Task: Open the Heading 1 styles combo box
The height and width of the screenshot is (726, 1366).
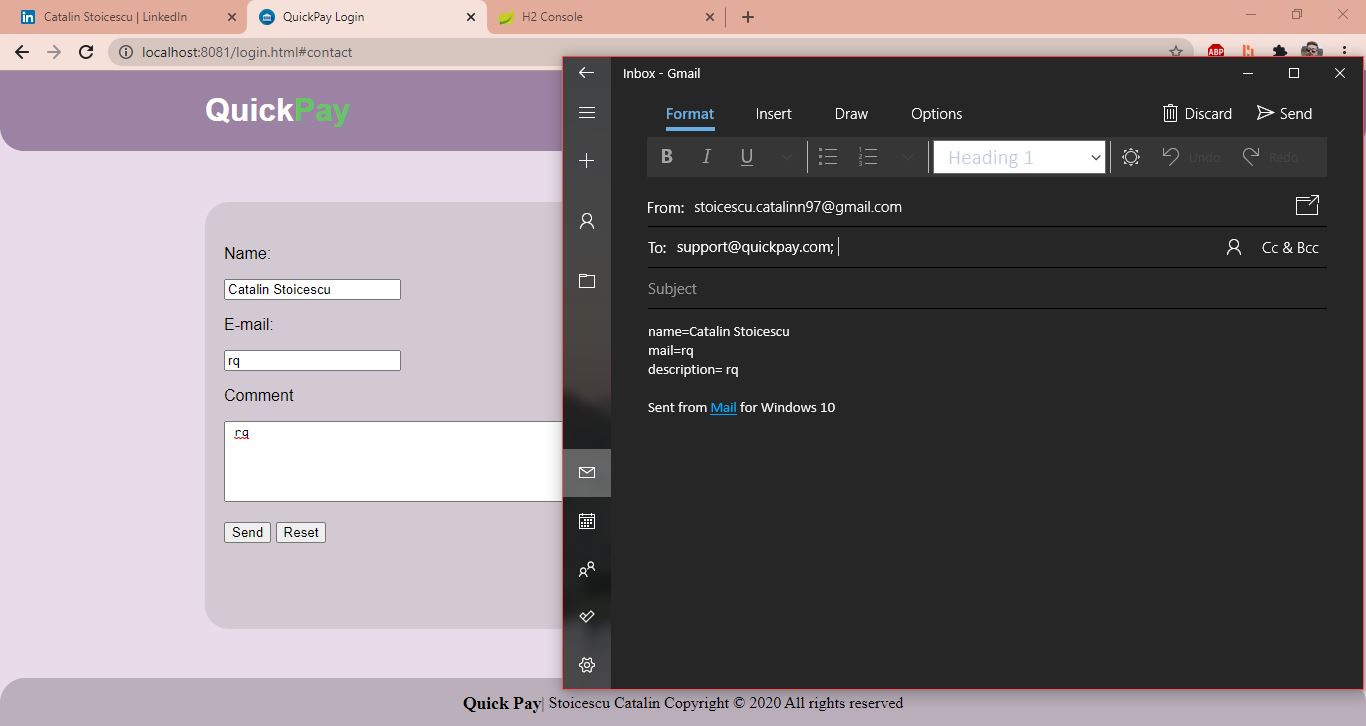Action: click(x=1020, y=157)
